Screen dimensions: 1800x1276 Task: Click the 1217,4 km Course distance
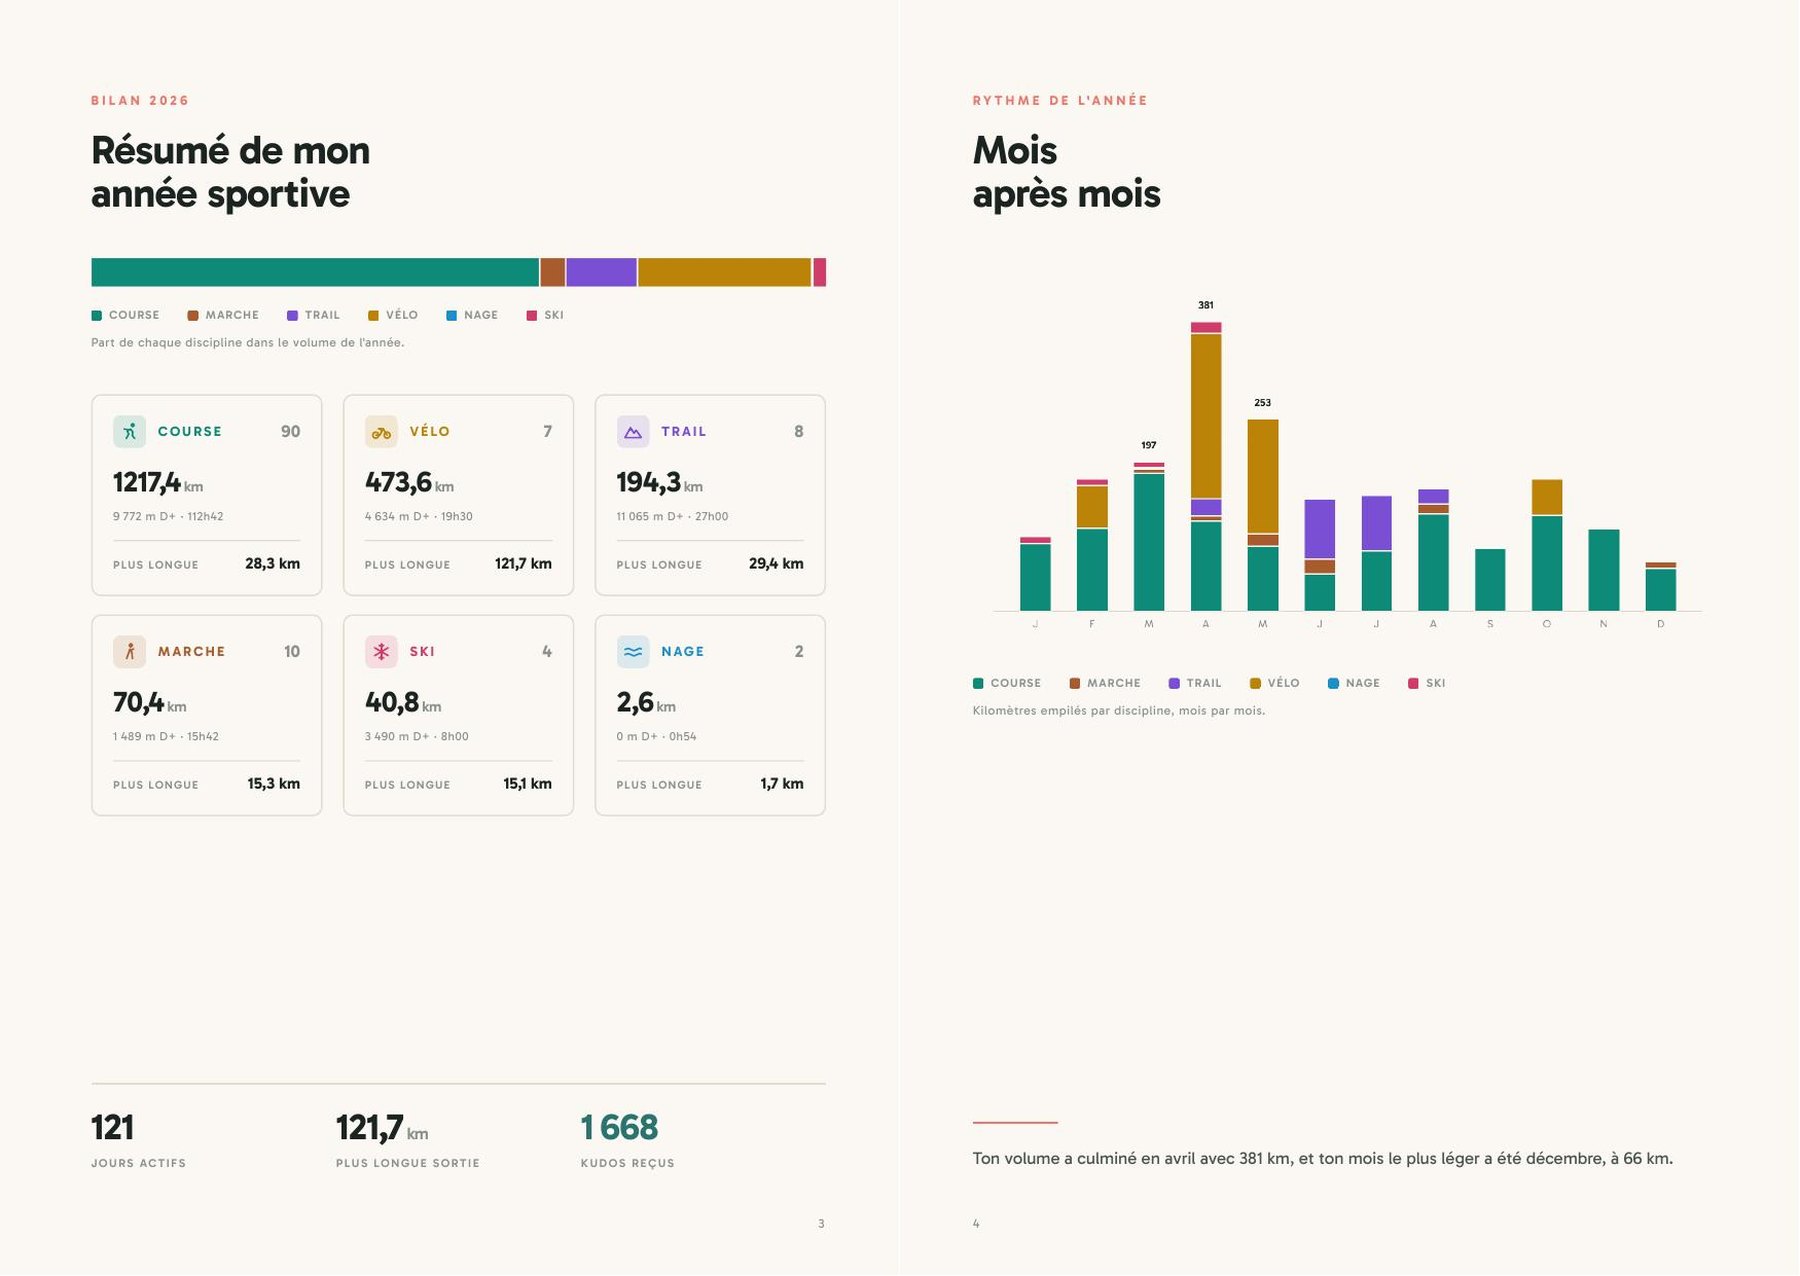click(x=158, y=483)
